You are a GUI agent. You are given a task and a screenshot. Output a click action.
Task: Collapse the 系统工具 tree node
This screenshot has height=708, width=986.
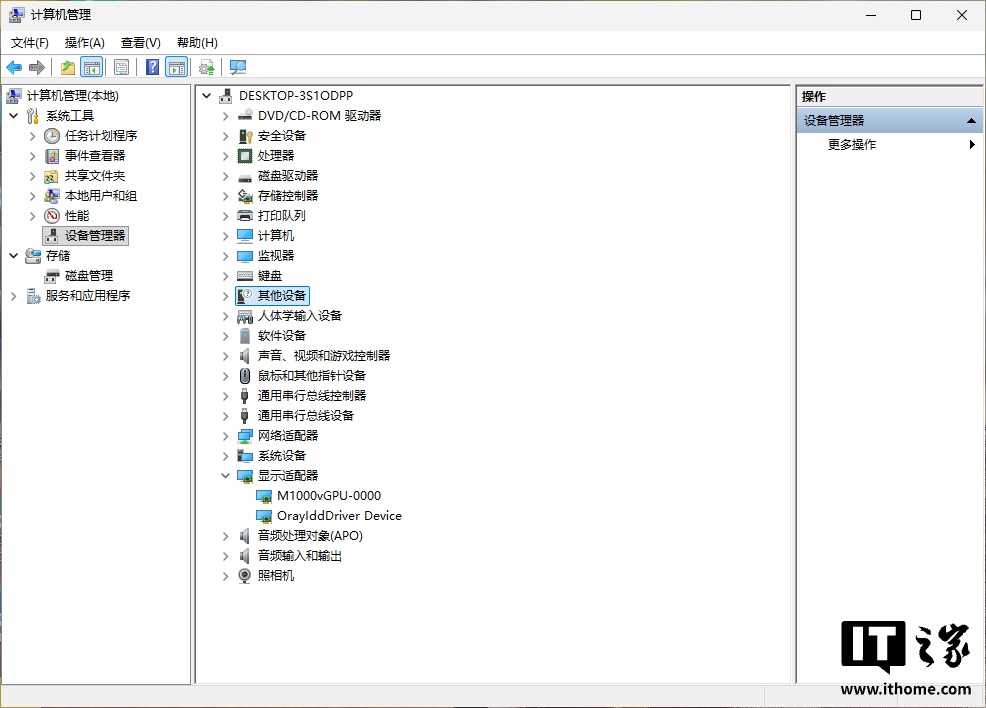(14, 116)
